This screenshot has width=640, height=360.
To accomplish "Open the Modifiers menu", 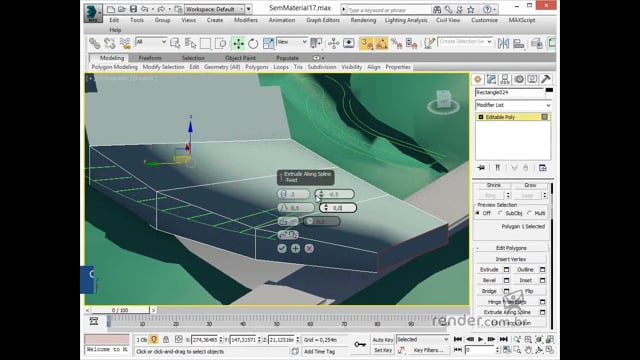I will point(246,20).
